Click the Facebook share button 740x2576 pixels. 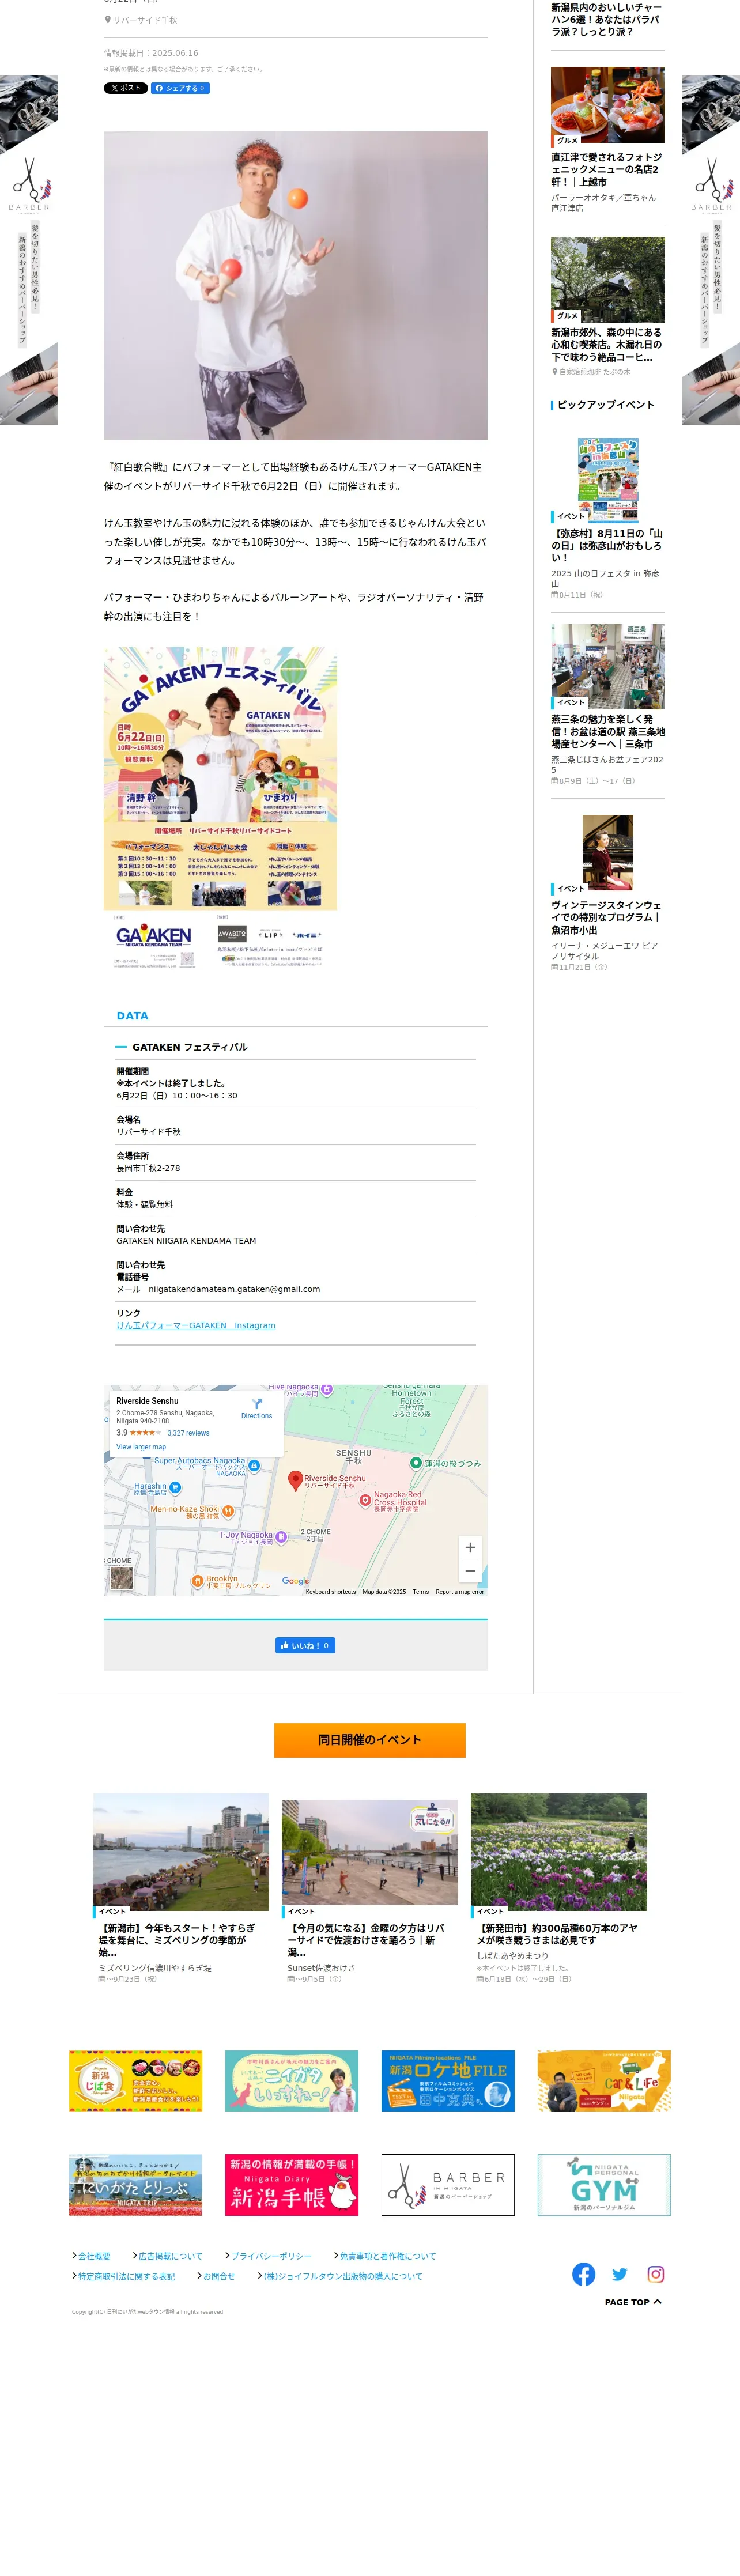(x=180, y=88)
